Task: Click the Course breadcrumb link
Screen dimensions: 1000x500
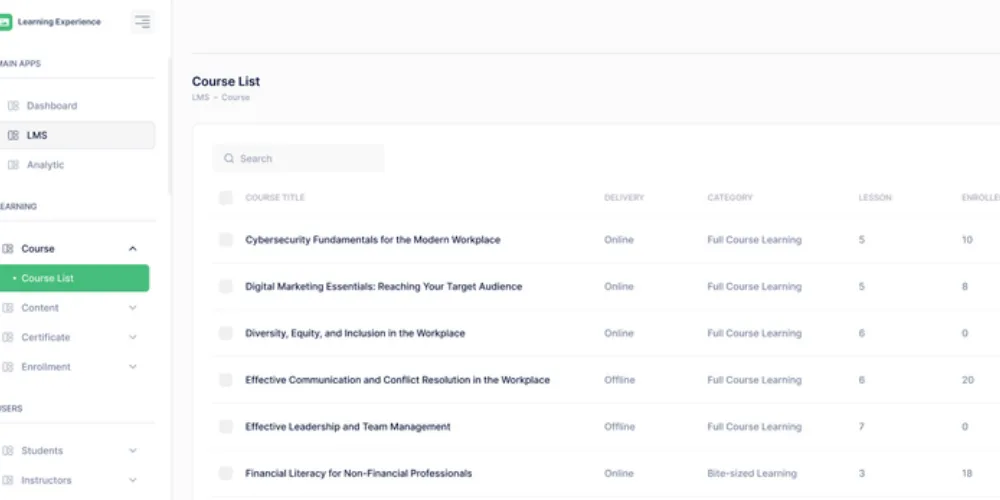Action: 235,98
